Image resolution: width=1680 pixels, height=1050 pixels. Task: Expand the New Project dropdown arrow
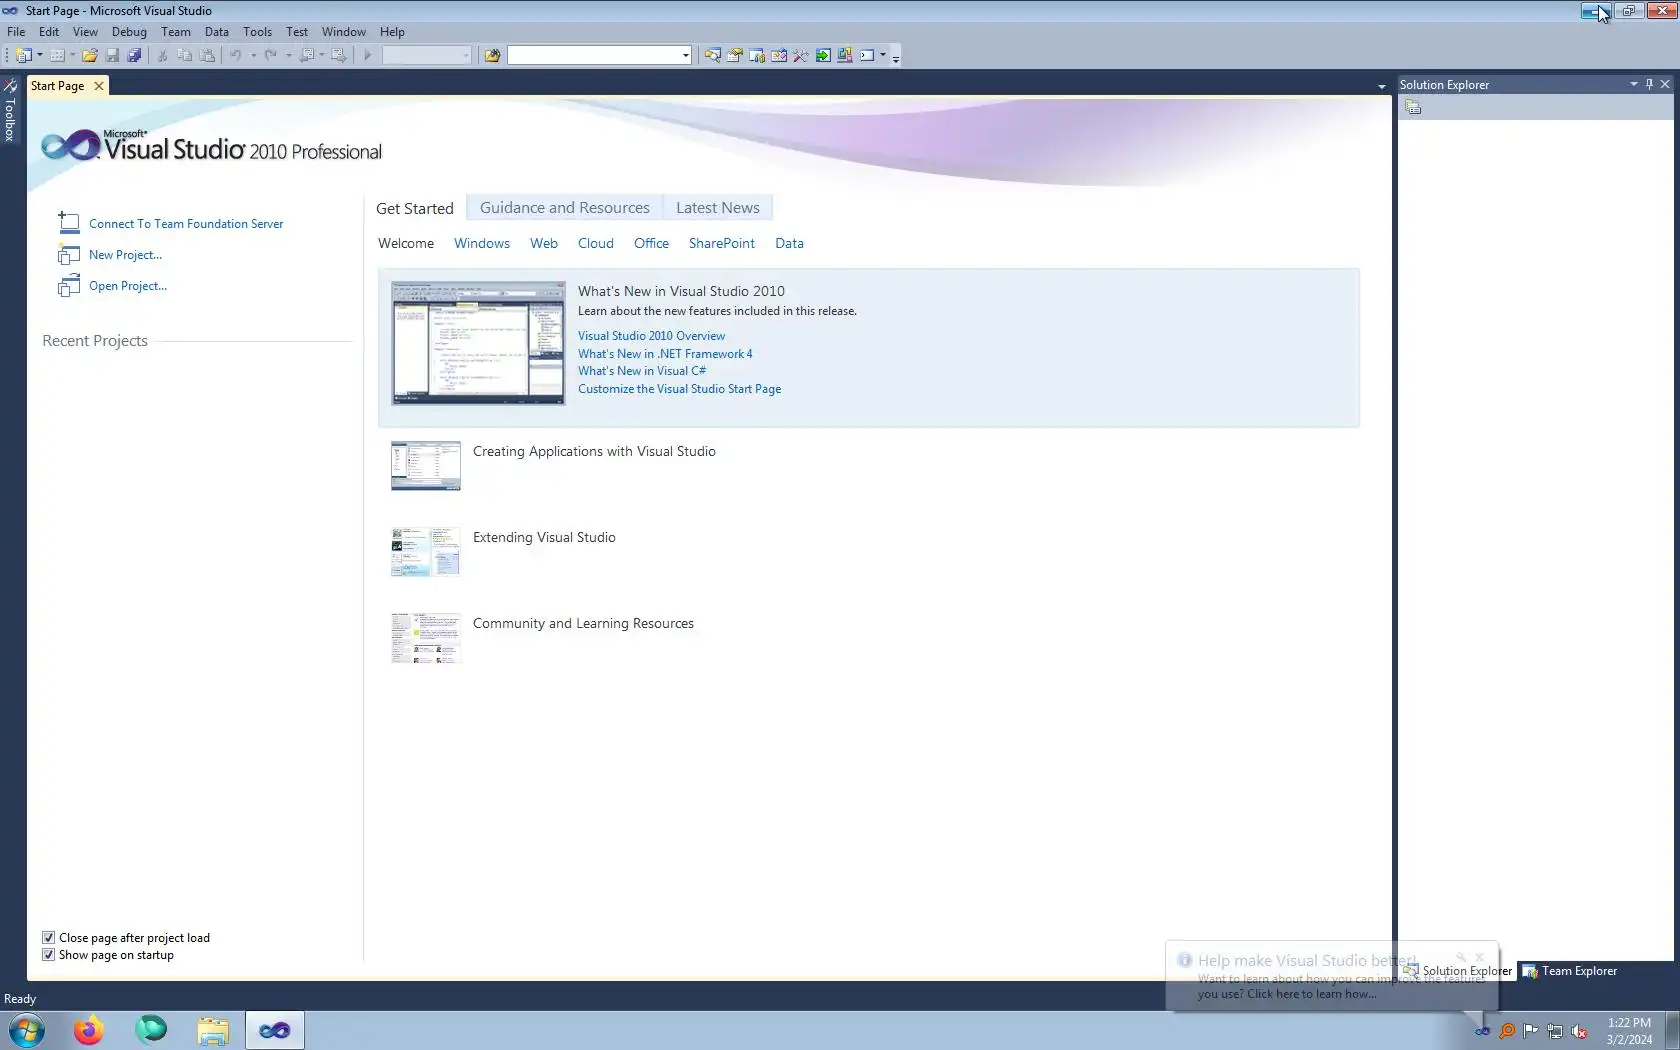[40, 56]
